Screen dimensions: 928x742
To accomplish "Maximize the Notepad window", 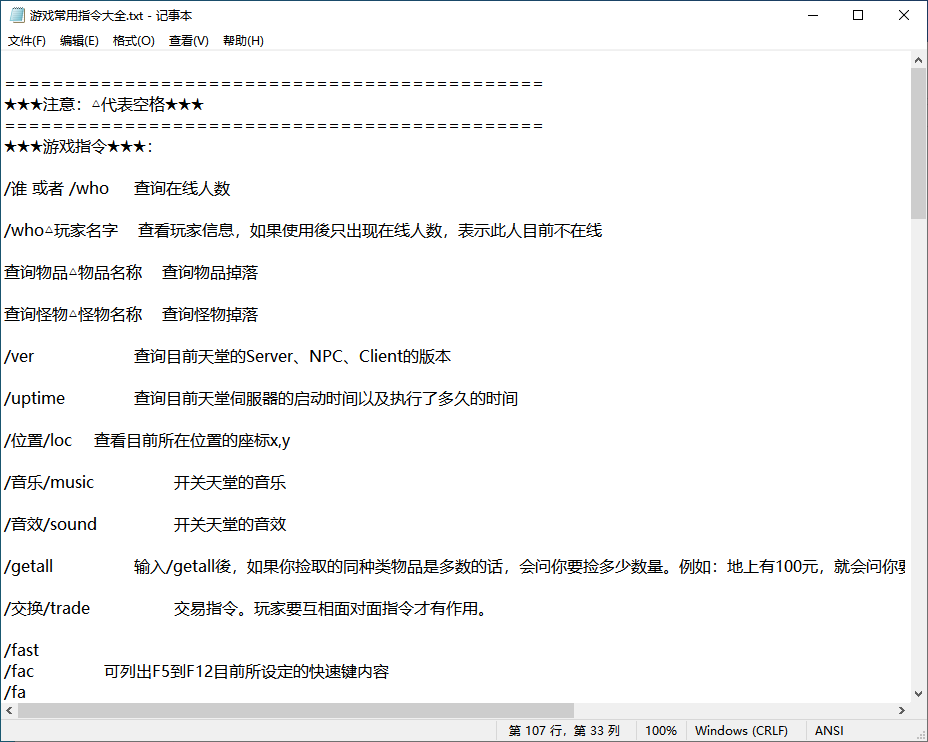I will 858,15.
